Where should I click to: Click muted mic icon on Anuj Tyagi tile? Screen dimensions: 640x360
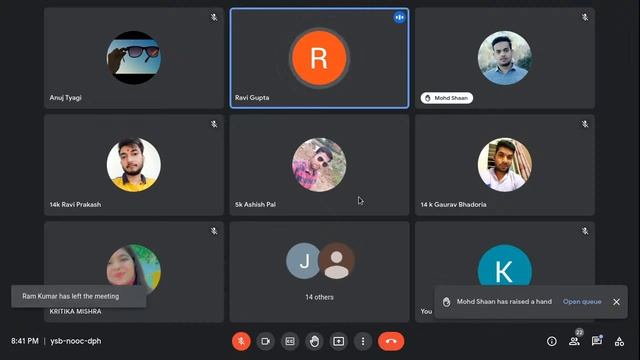click(214, 17)
